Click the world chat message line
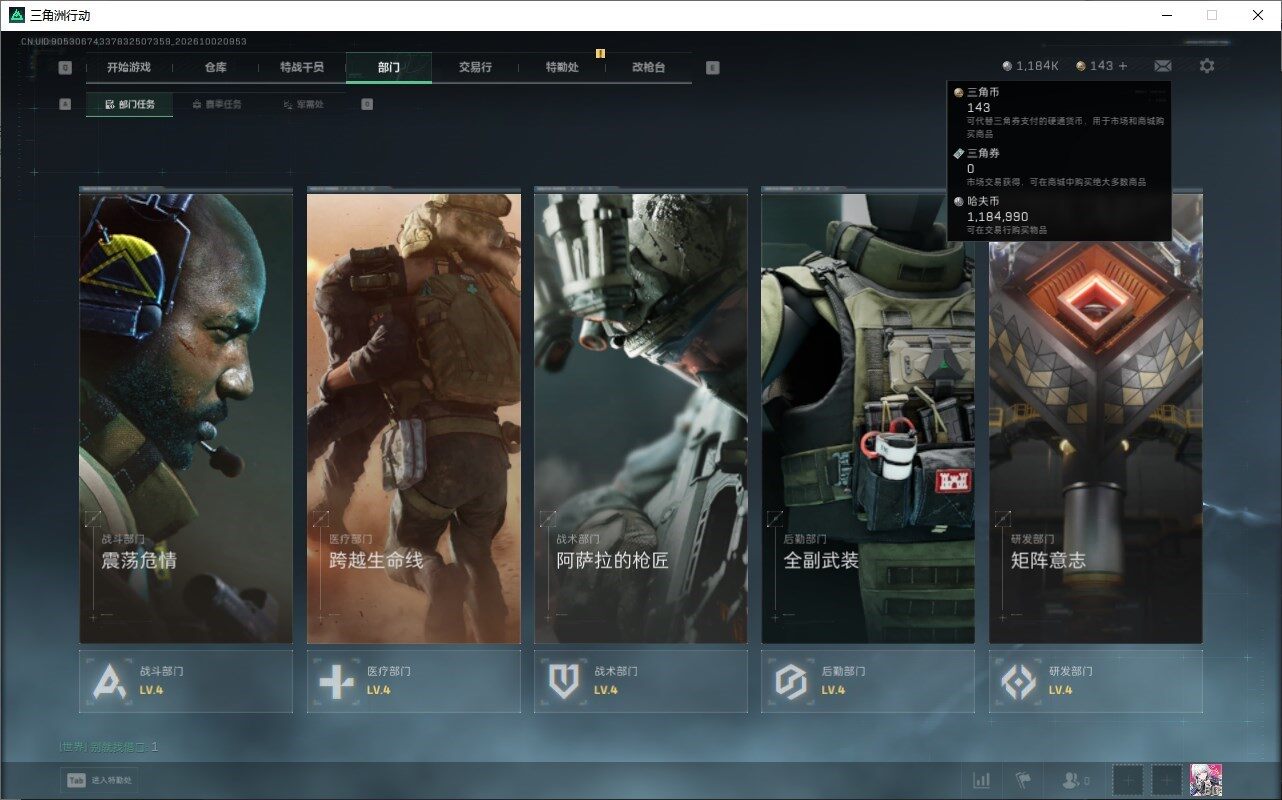Viewport: 1282px width, 800px height. coord(109,747)
